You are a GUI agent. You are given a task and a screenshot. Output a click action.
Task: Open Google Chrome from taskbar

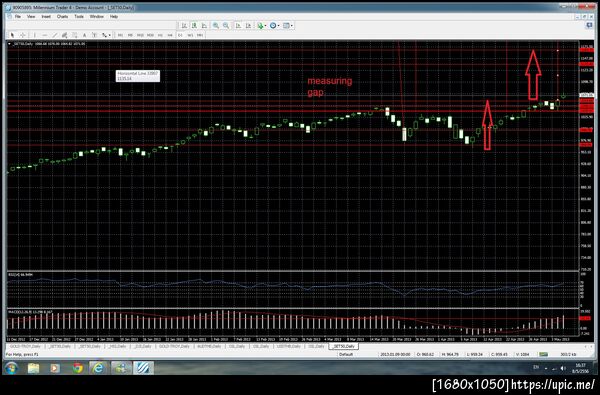click(x=78, y=368)
